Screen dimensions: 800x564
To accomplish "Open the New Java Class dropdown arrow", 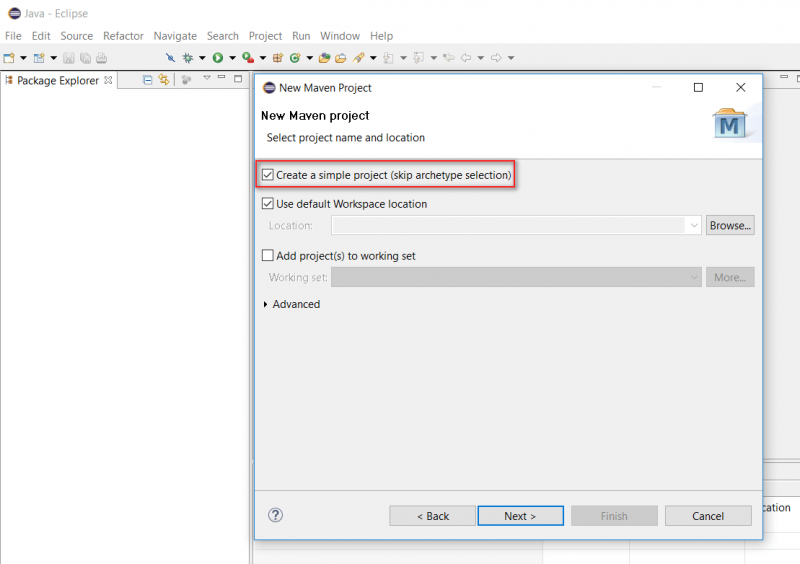I will tap(309, 58).
